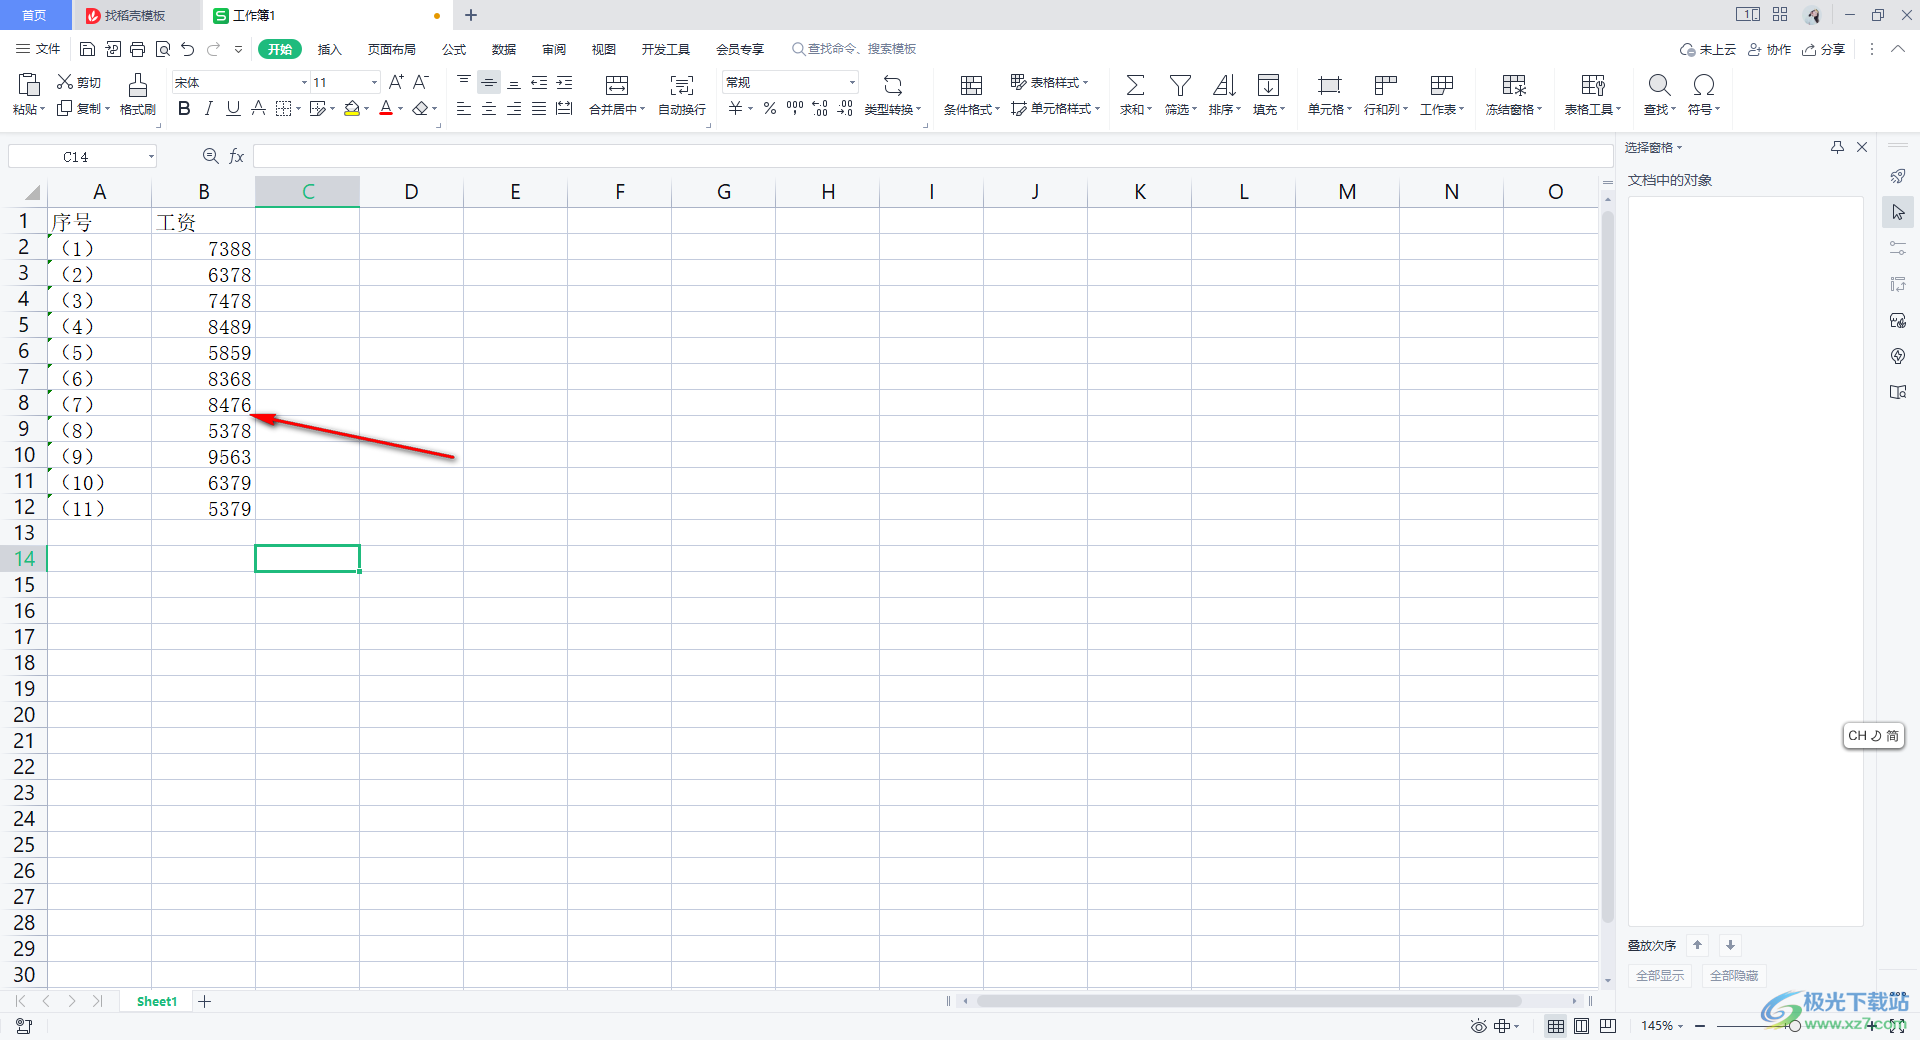This screenshot has width=1920, height=1040.
Task: Toggle center horizontal alignment
Action: tap(489, 108)
